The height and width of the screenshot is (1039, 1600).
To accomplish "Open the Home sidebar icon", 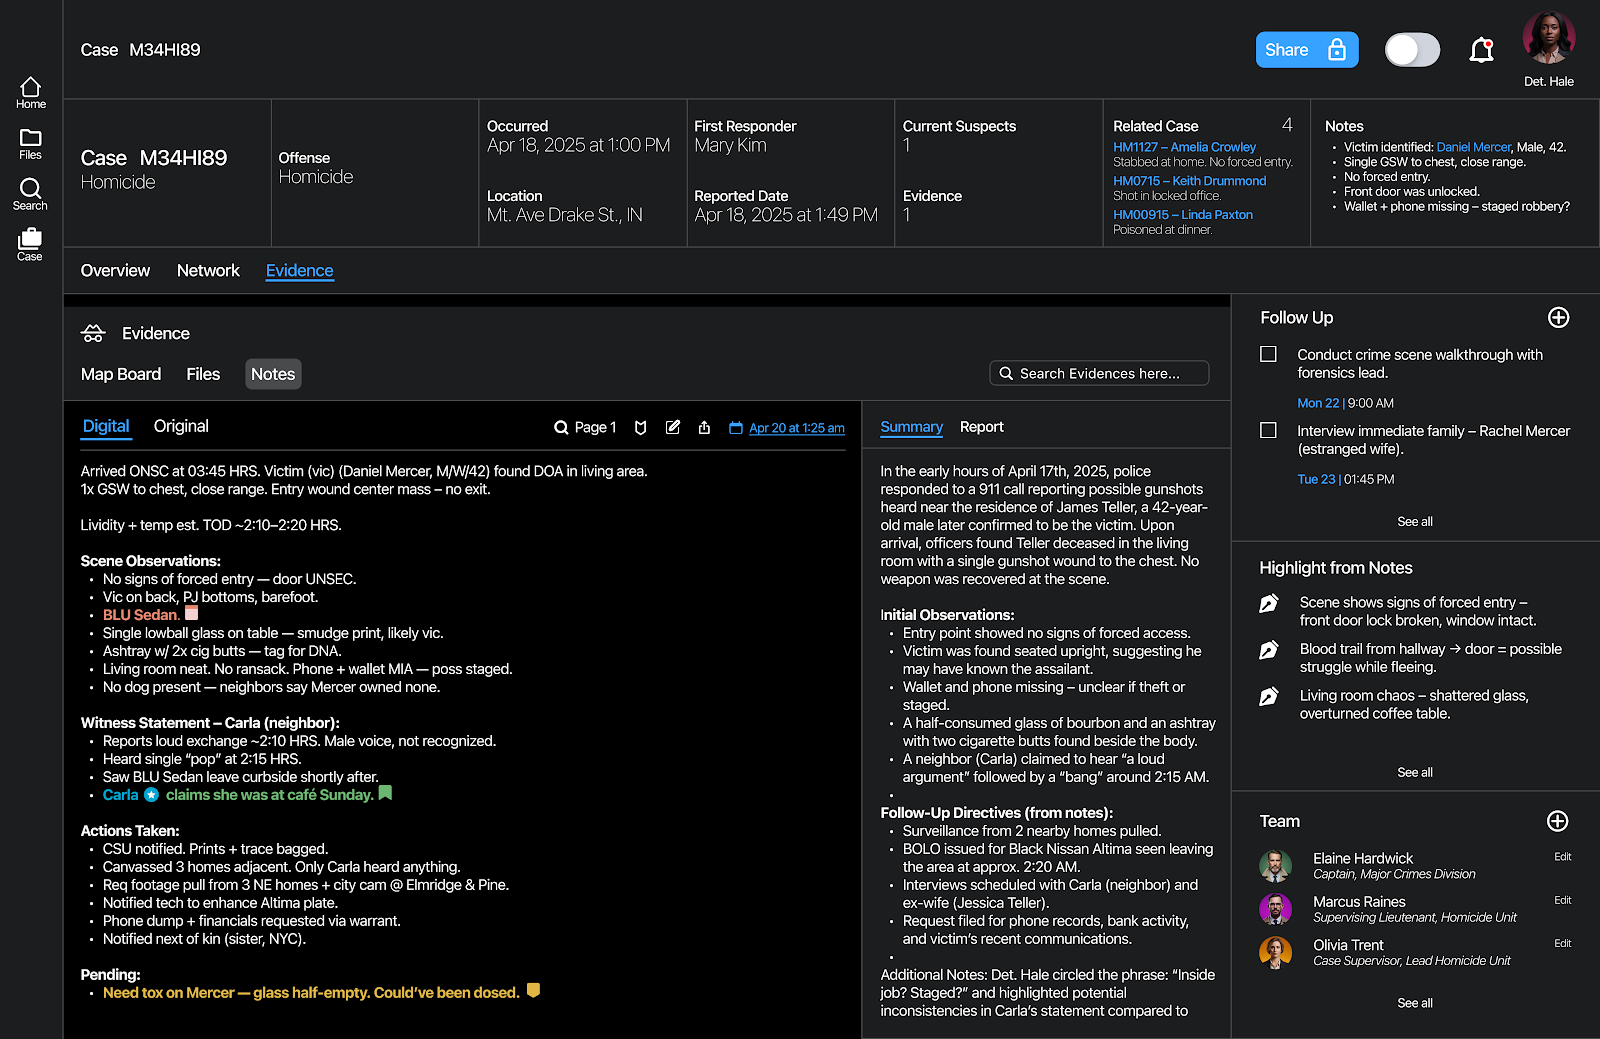I will [x=31, y=93].
